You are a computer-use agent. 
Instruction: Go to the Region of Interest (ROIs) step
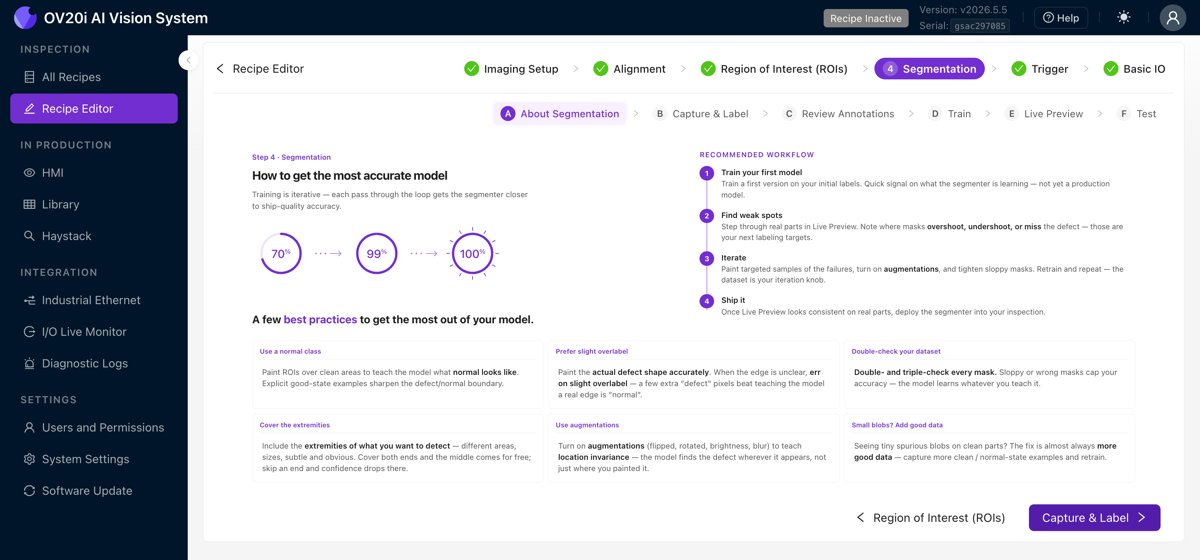(774, 69)
